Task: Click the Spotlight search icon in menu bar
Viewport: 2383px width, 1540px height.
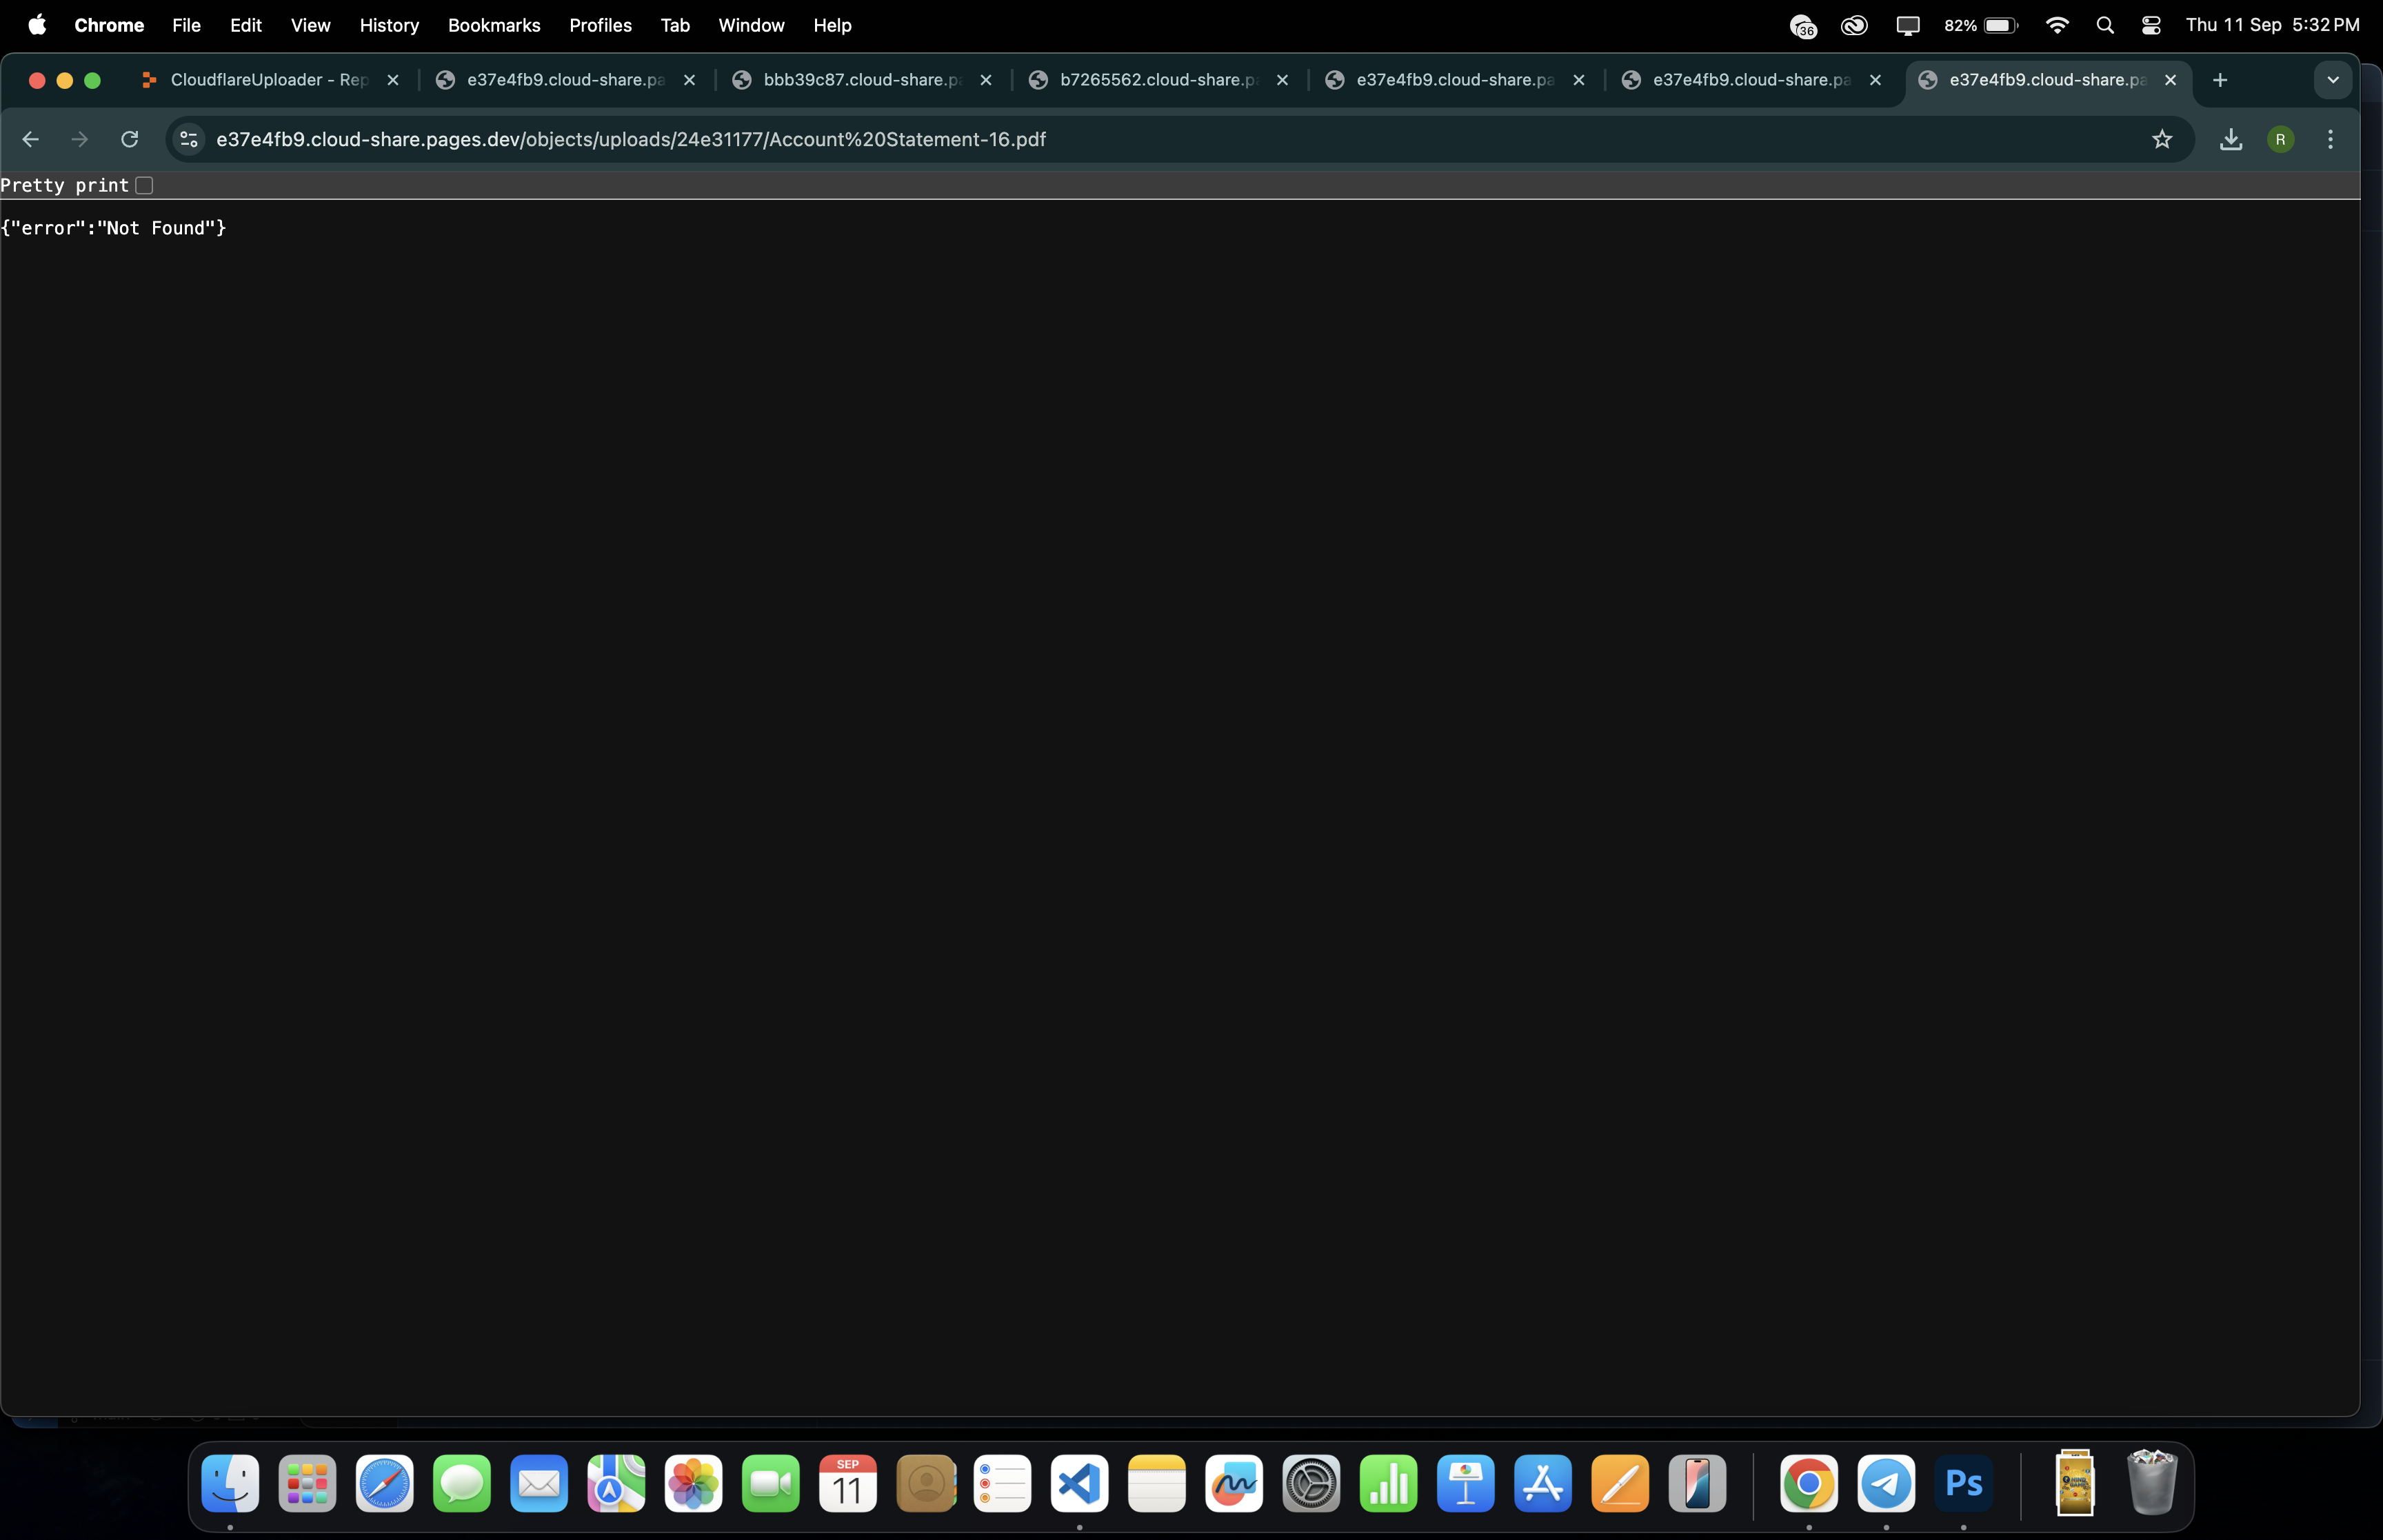Action: pyautogui.click(x=2105, y=25)
